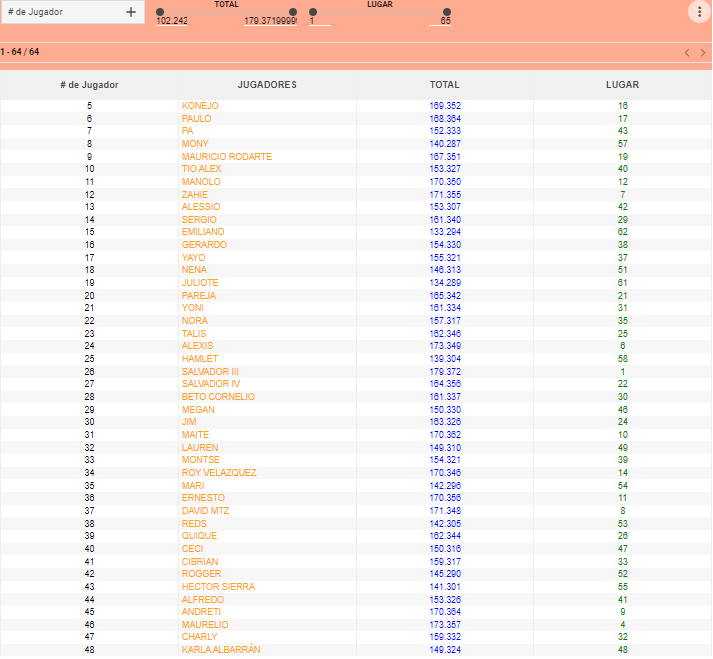Sort by TOTAL column header
The width and height of the screenshot is (713, 659).
point(445,85)
